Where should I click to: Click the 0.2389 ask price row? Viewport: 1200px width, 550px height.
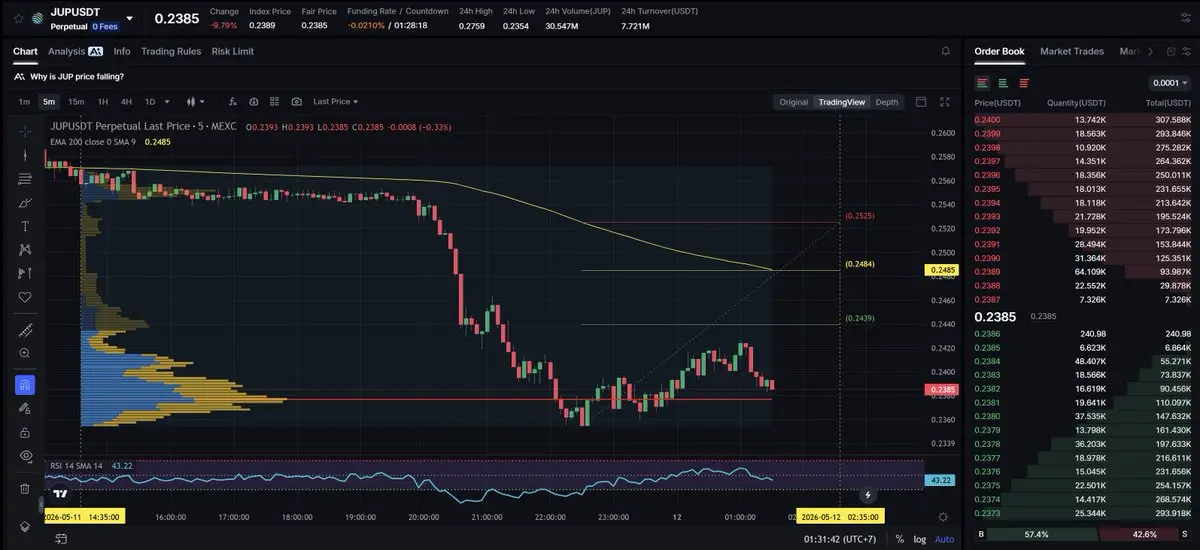pos(1082,272)
